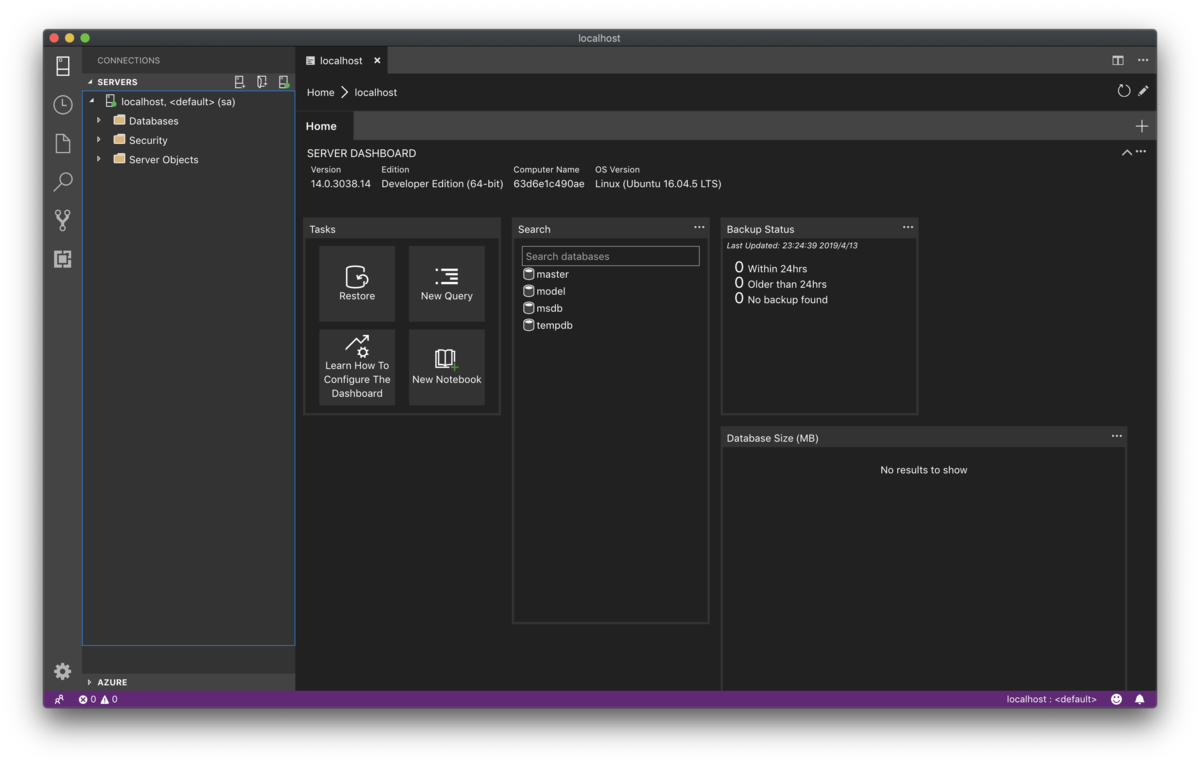Collapse the localhost server node
Image resolution: width=1200 pixels, height=765 pixels.
click(92, 101)
